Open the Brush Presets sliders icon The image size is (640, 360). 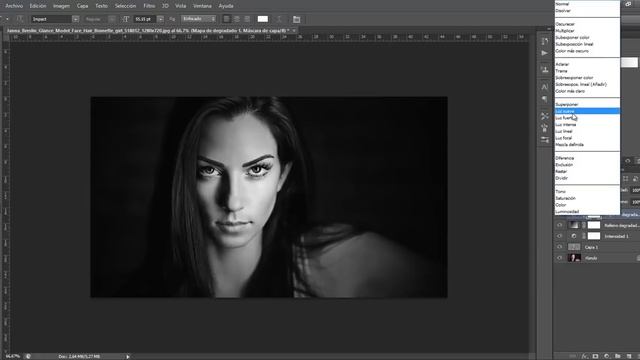[x=544, y=140]
